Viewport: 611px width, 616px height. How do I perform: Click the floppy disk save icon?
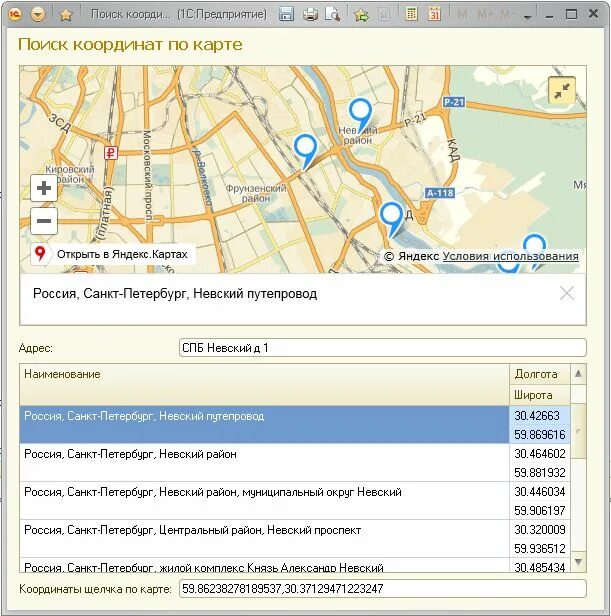(286, 15)
